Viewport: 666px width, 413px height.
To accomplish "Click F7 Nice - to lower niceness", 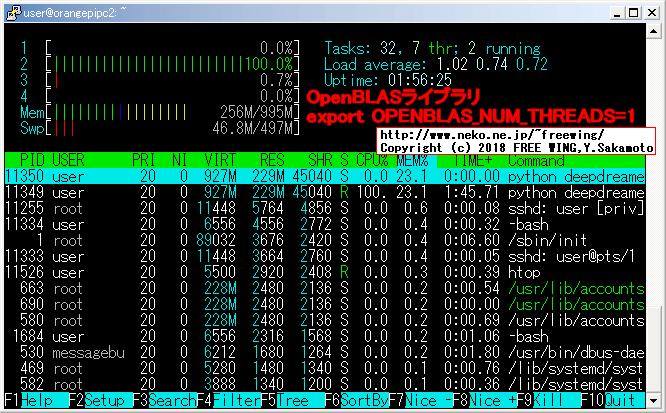I will pyautogui.click(x=421, y=400).
